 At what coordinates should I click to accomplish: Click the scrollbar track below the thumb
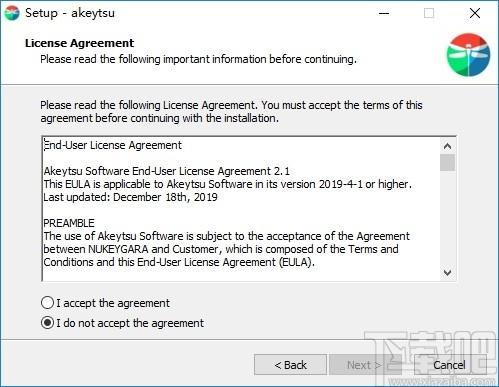coord(447,218)
